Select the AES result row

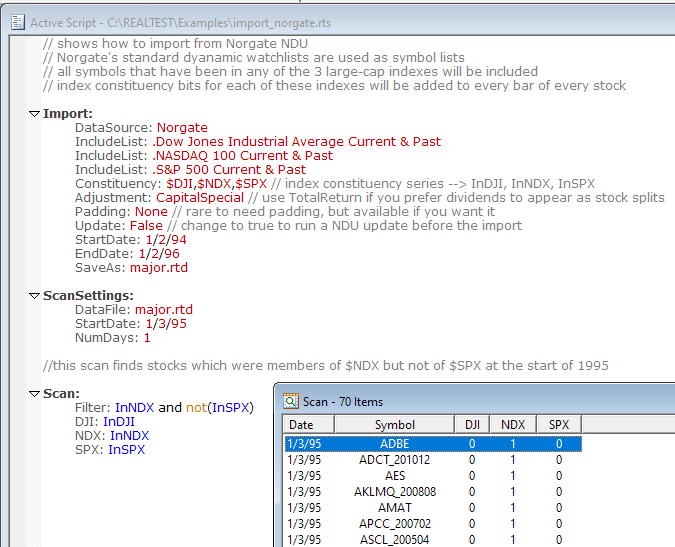tap(394, 476)
